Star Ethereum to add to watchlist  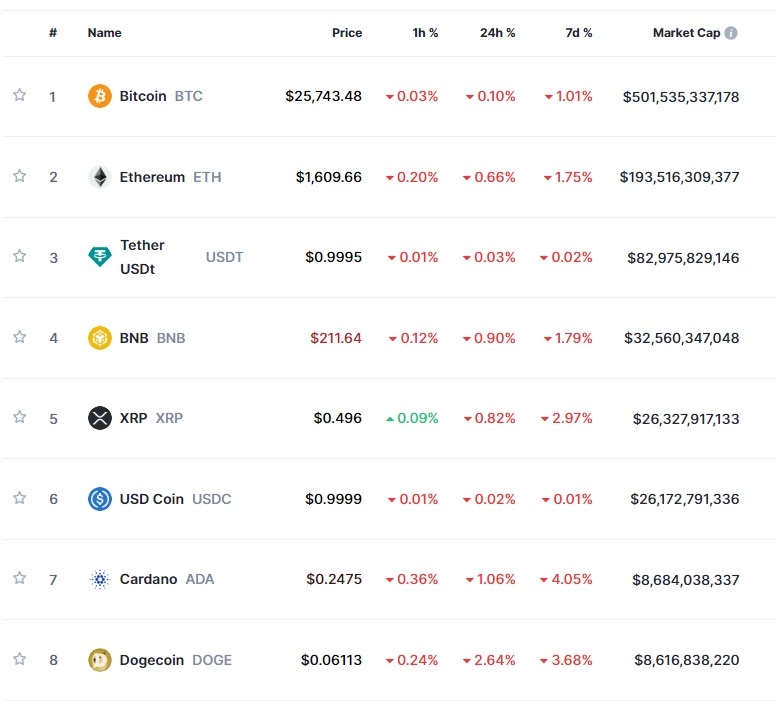pyautogui.click(x=19, y=176)
